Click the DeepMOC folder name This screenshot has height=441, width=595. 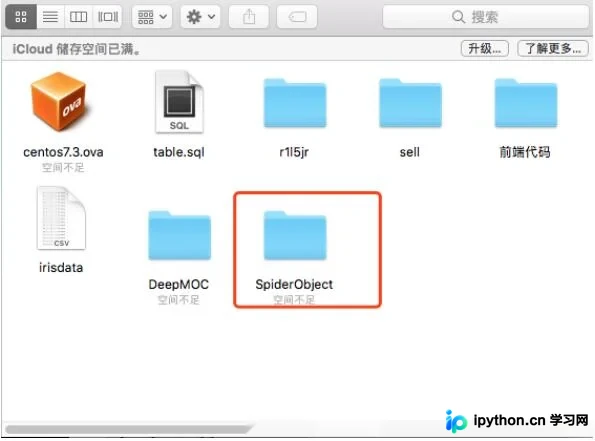(179, 284)
